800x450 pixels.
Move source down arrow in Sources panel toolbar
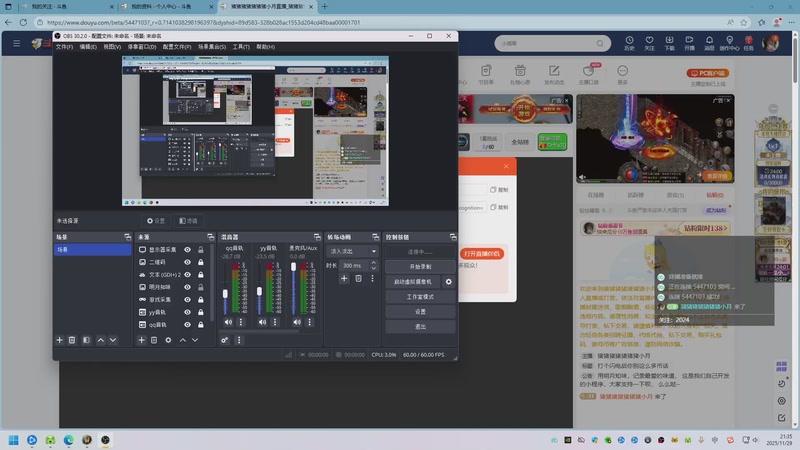(195, 340)
